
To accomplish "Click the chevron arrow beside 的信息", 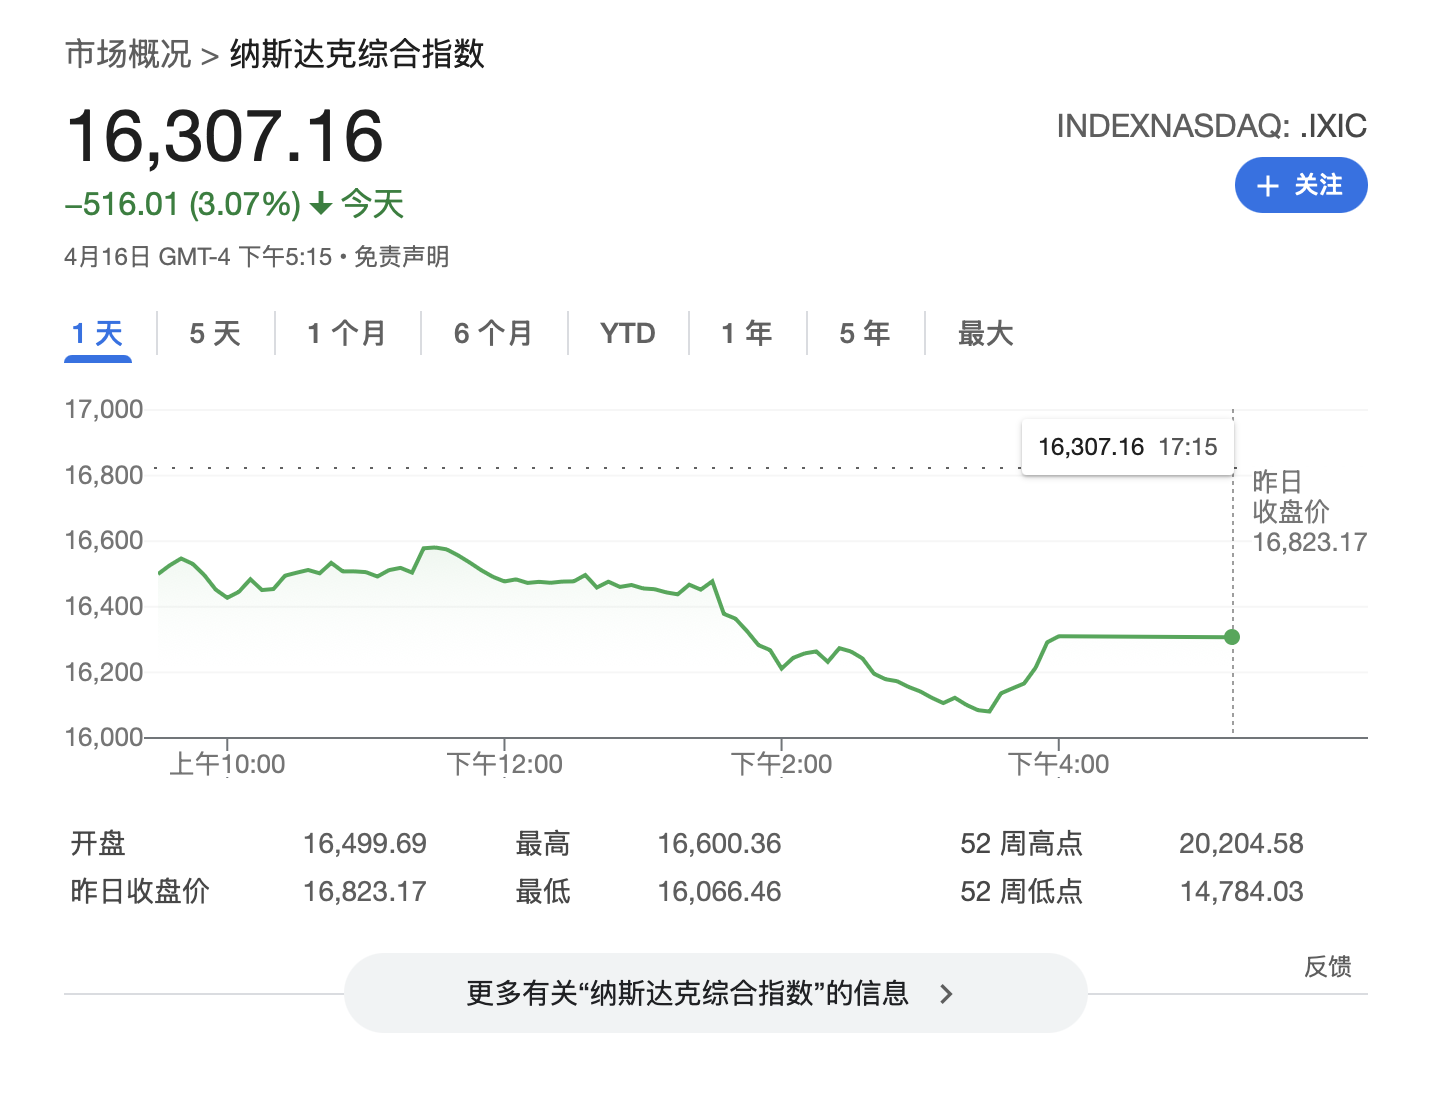I will point(946,994).
